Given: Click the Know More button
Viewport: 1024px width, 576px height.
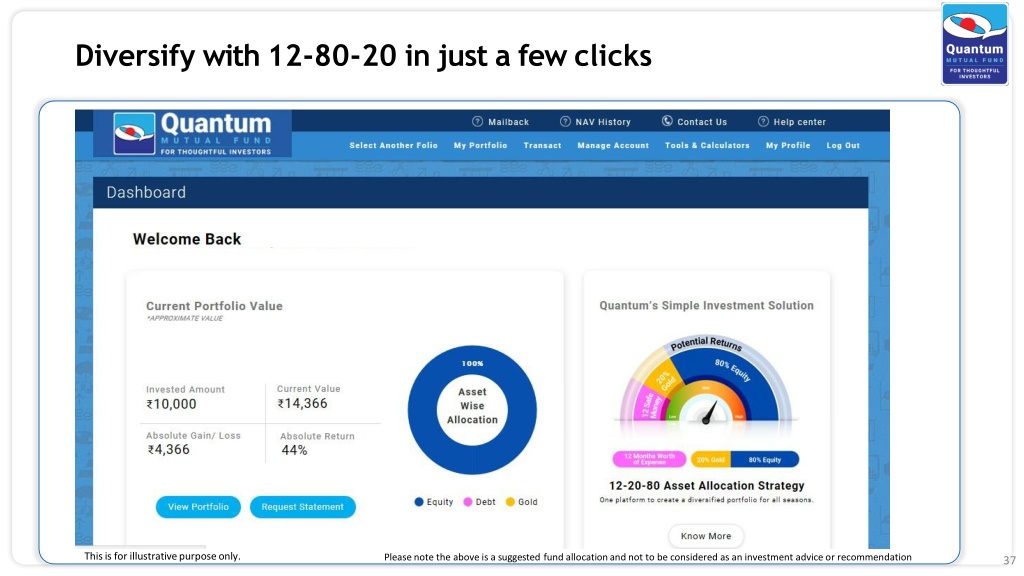Looking at the screenshot, I should (x=706, y=536).
